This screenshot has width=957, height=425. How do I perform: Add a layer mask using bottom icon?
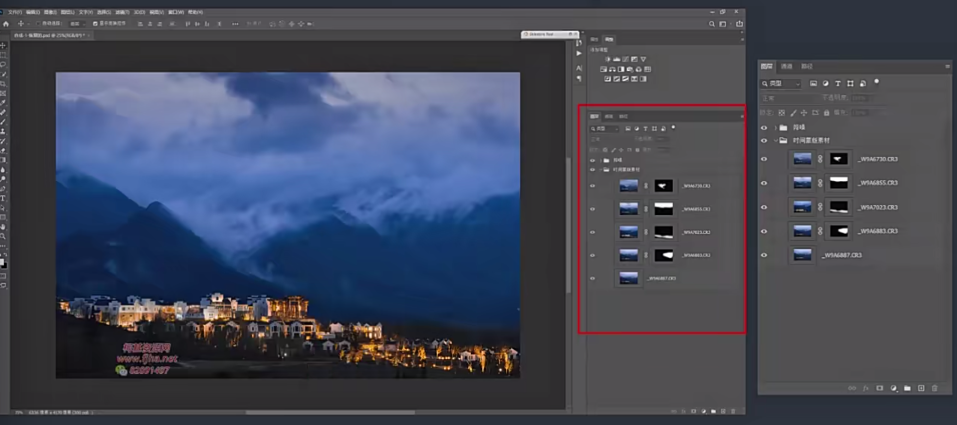pyautogui.click(x=879, y=388)
